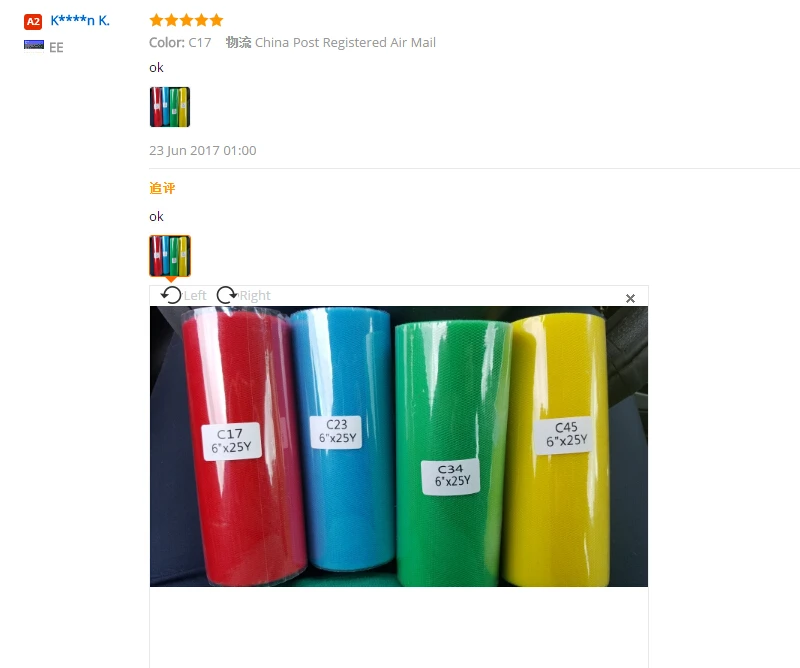Open reviewer K*****n K. profile link
The height and width of the screenshot is (668, 800).
[80, 20]
